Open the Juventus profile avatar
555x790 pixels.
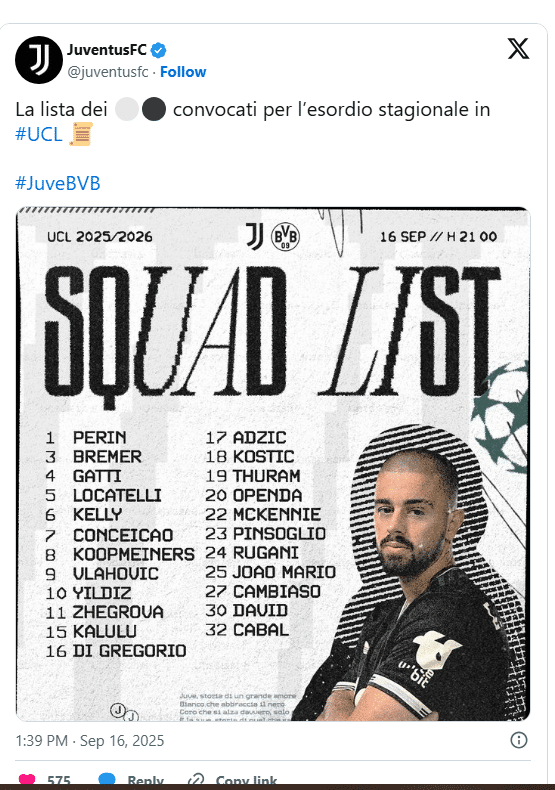click(x=39, y=59)
